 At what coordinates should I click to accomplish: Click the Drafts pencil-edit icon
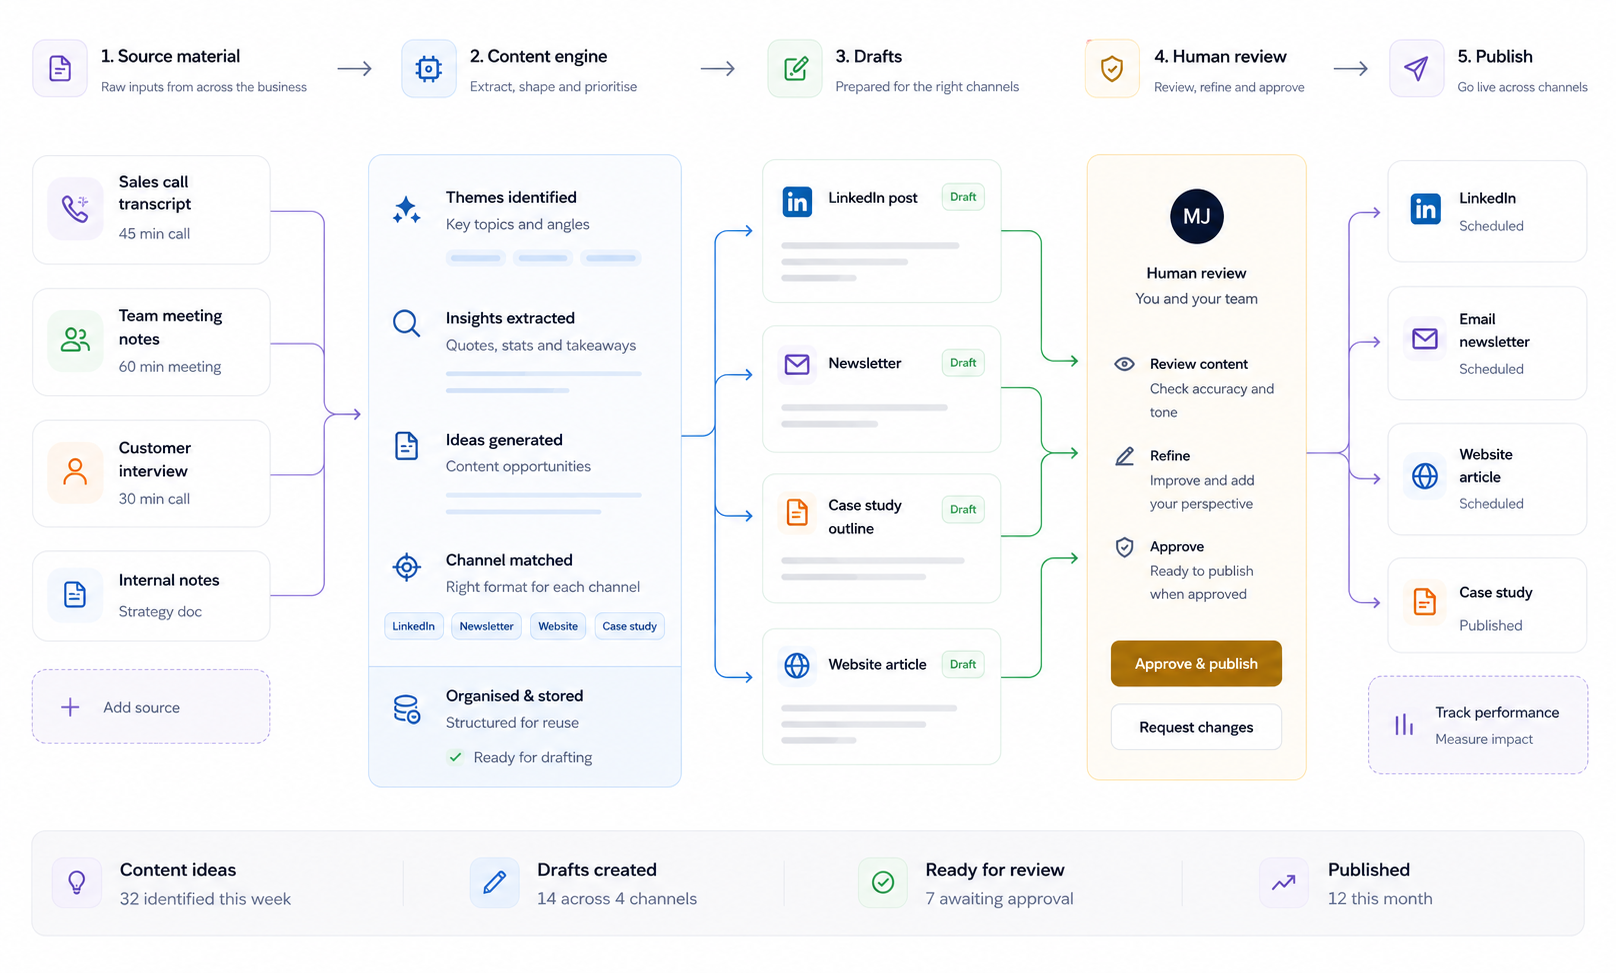pos(795,68)
